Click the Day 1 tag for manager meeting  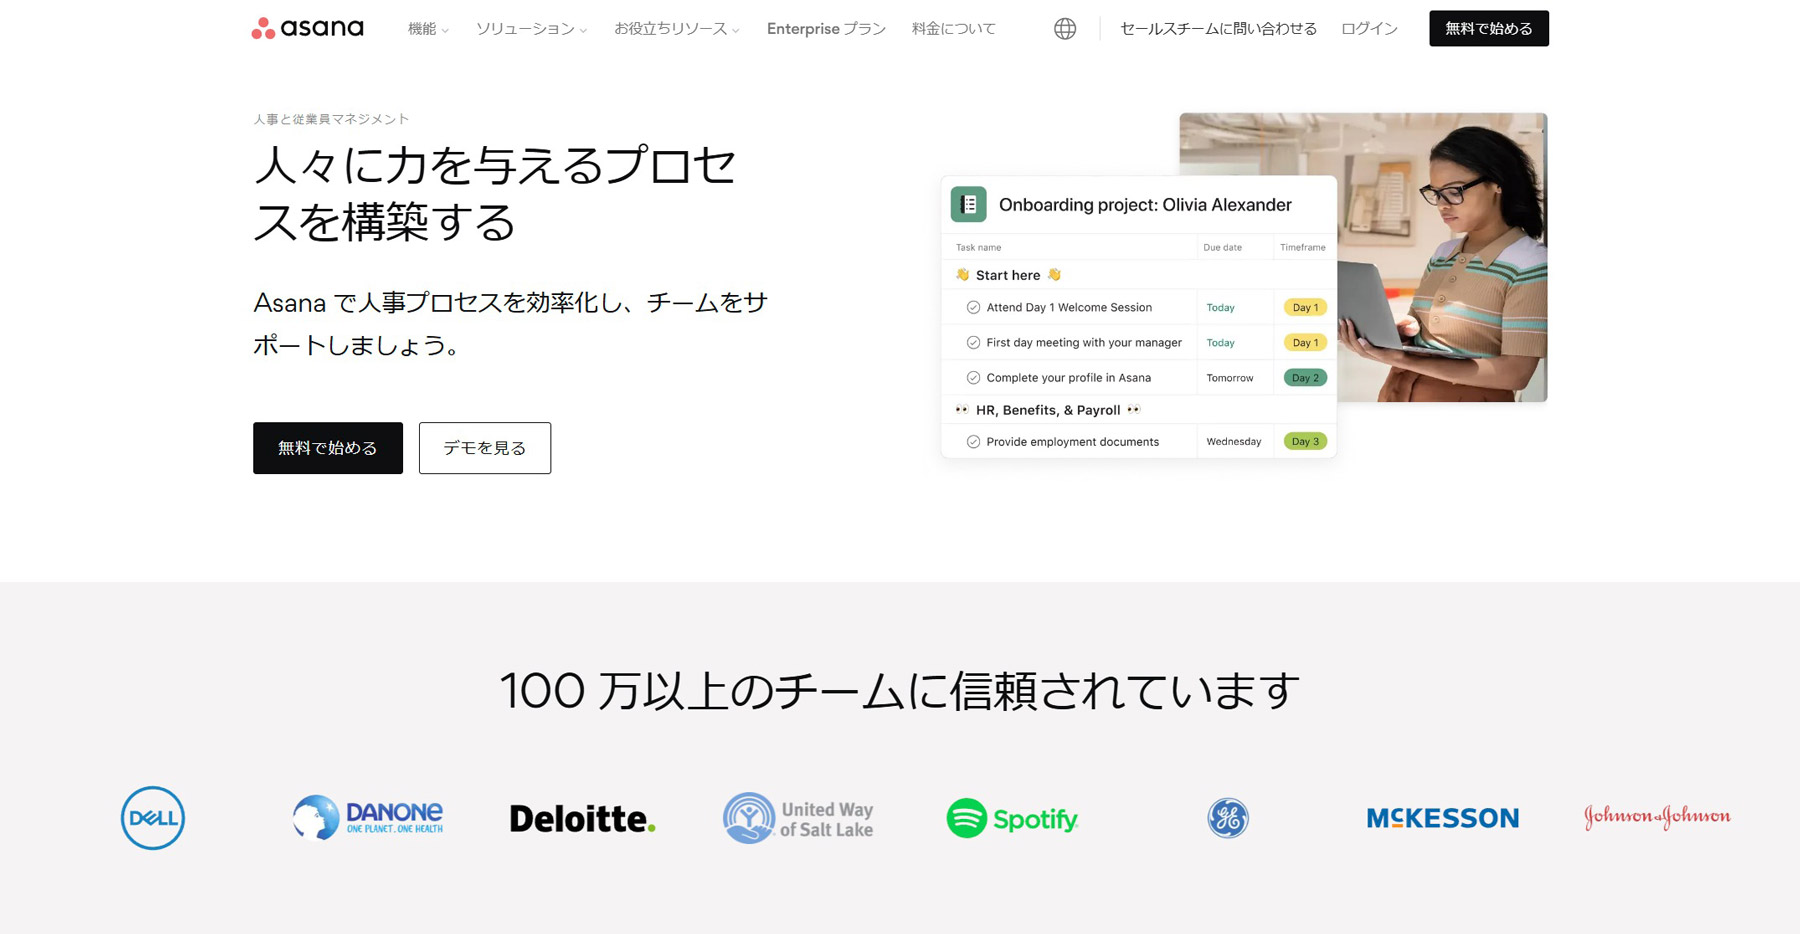pos(1305,343)
